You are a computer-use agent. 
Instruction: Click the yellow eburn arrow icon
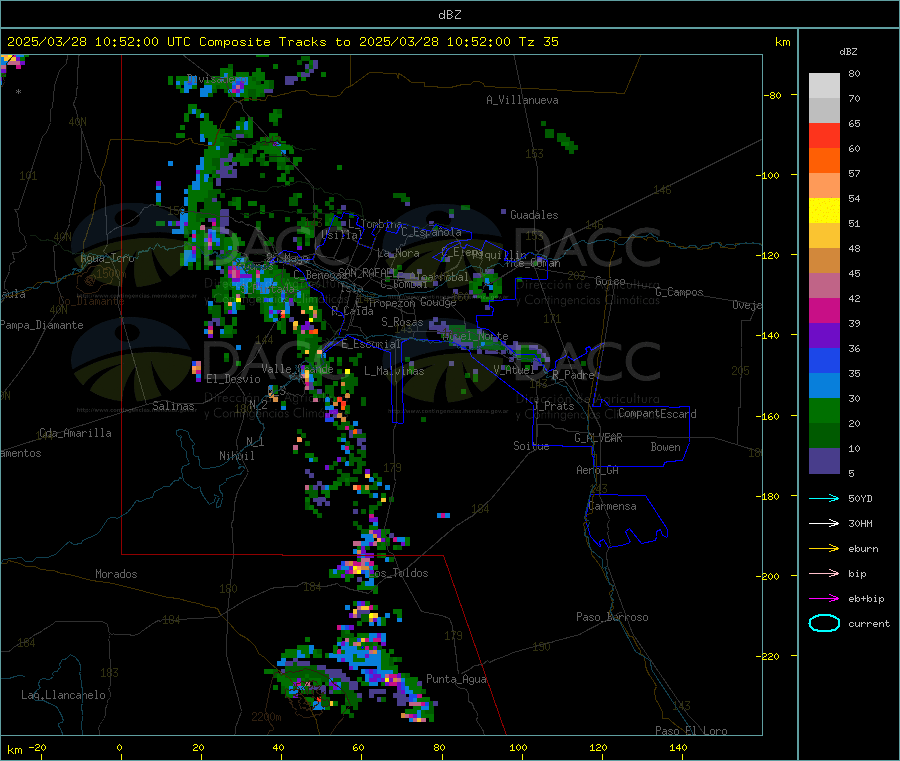(x=824, y=549)
